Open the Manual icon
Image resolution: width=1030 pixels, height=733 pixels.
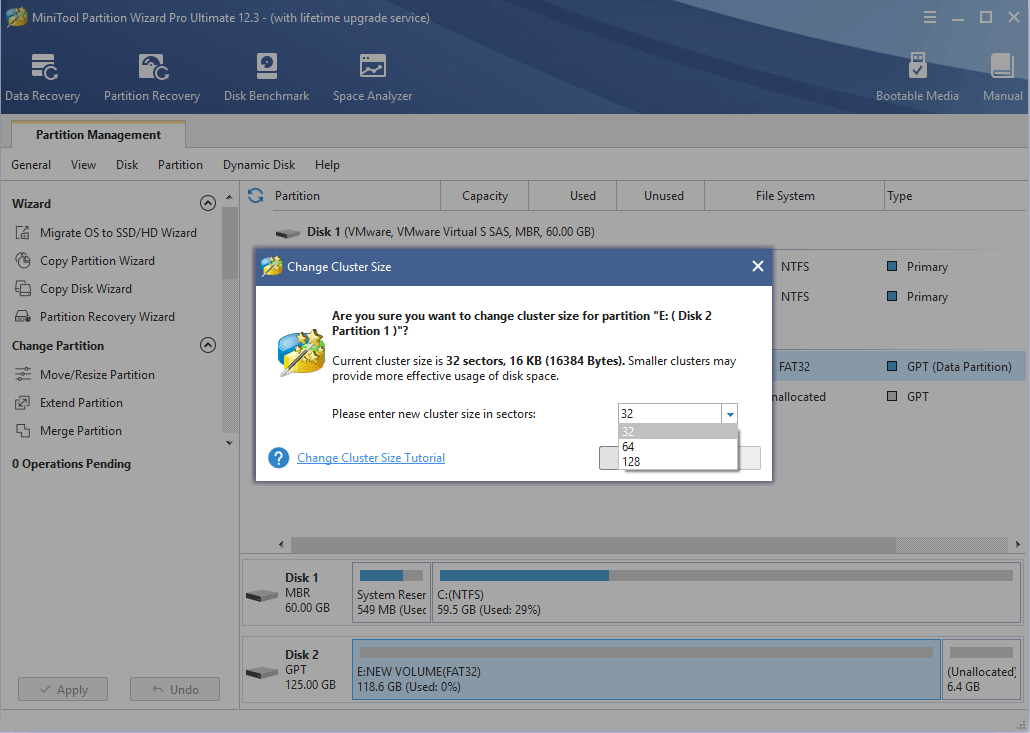(x=1002, y=78)
